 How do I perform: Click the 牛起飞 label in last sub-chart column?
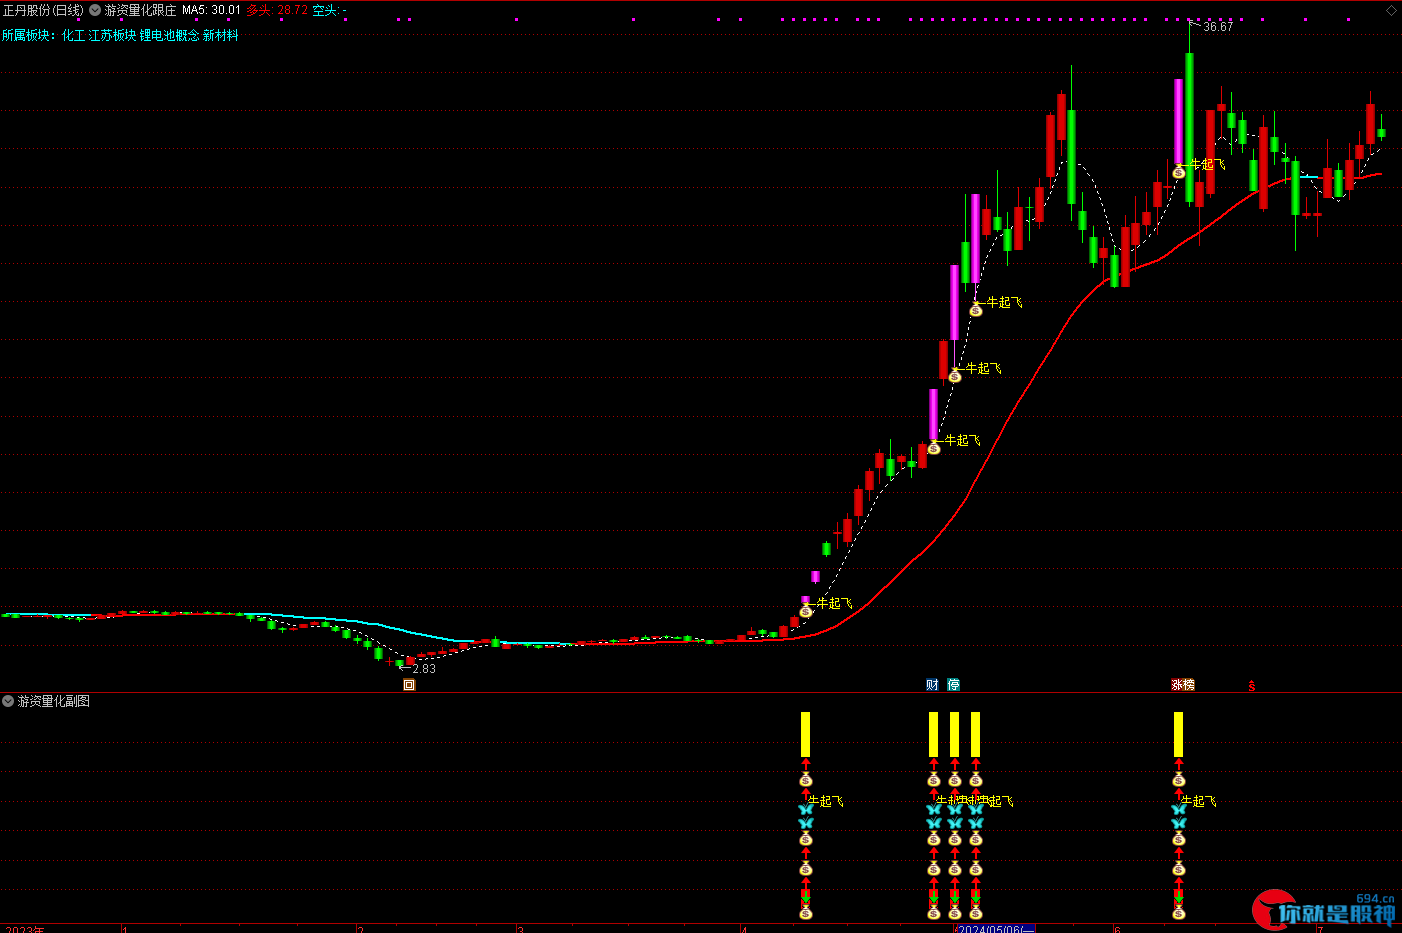[x=1199, y=801]
